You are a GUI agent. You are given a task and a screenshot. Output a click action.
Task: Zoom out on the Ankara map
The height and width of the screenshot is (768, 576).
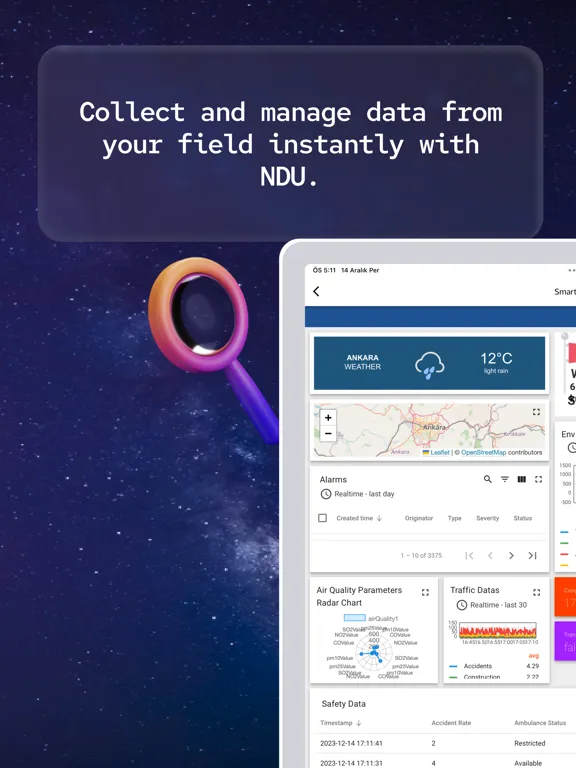pyautogui.click(x=328, y=433)
